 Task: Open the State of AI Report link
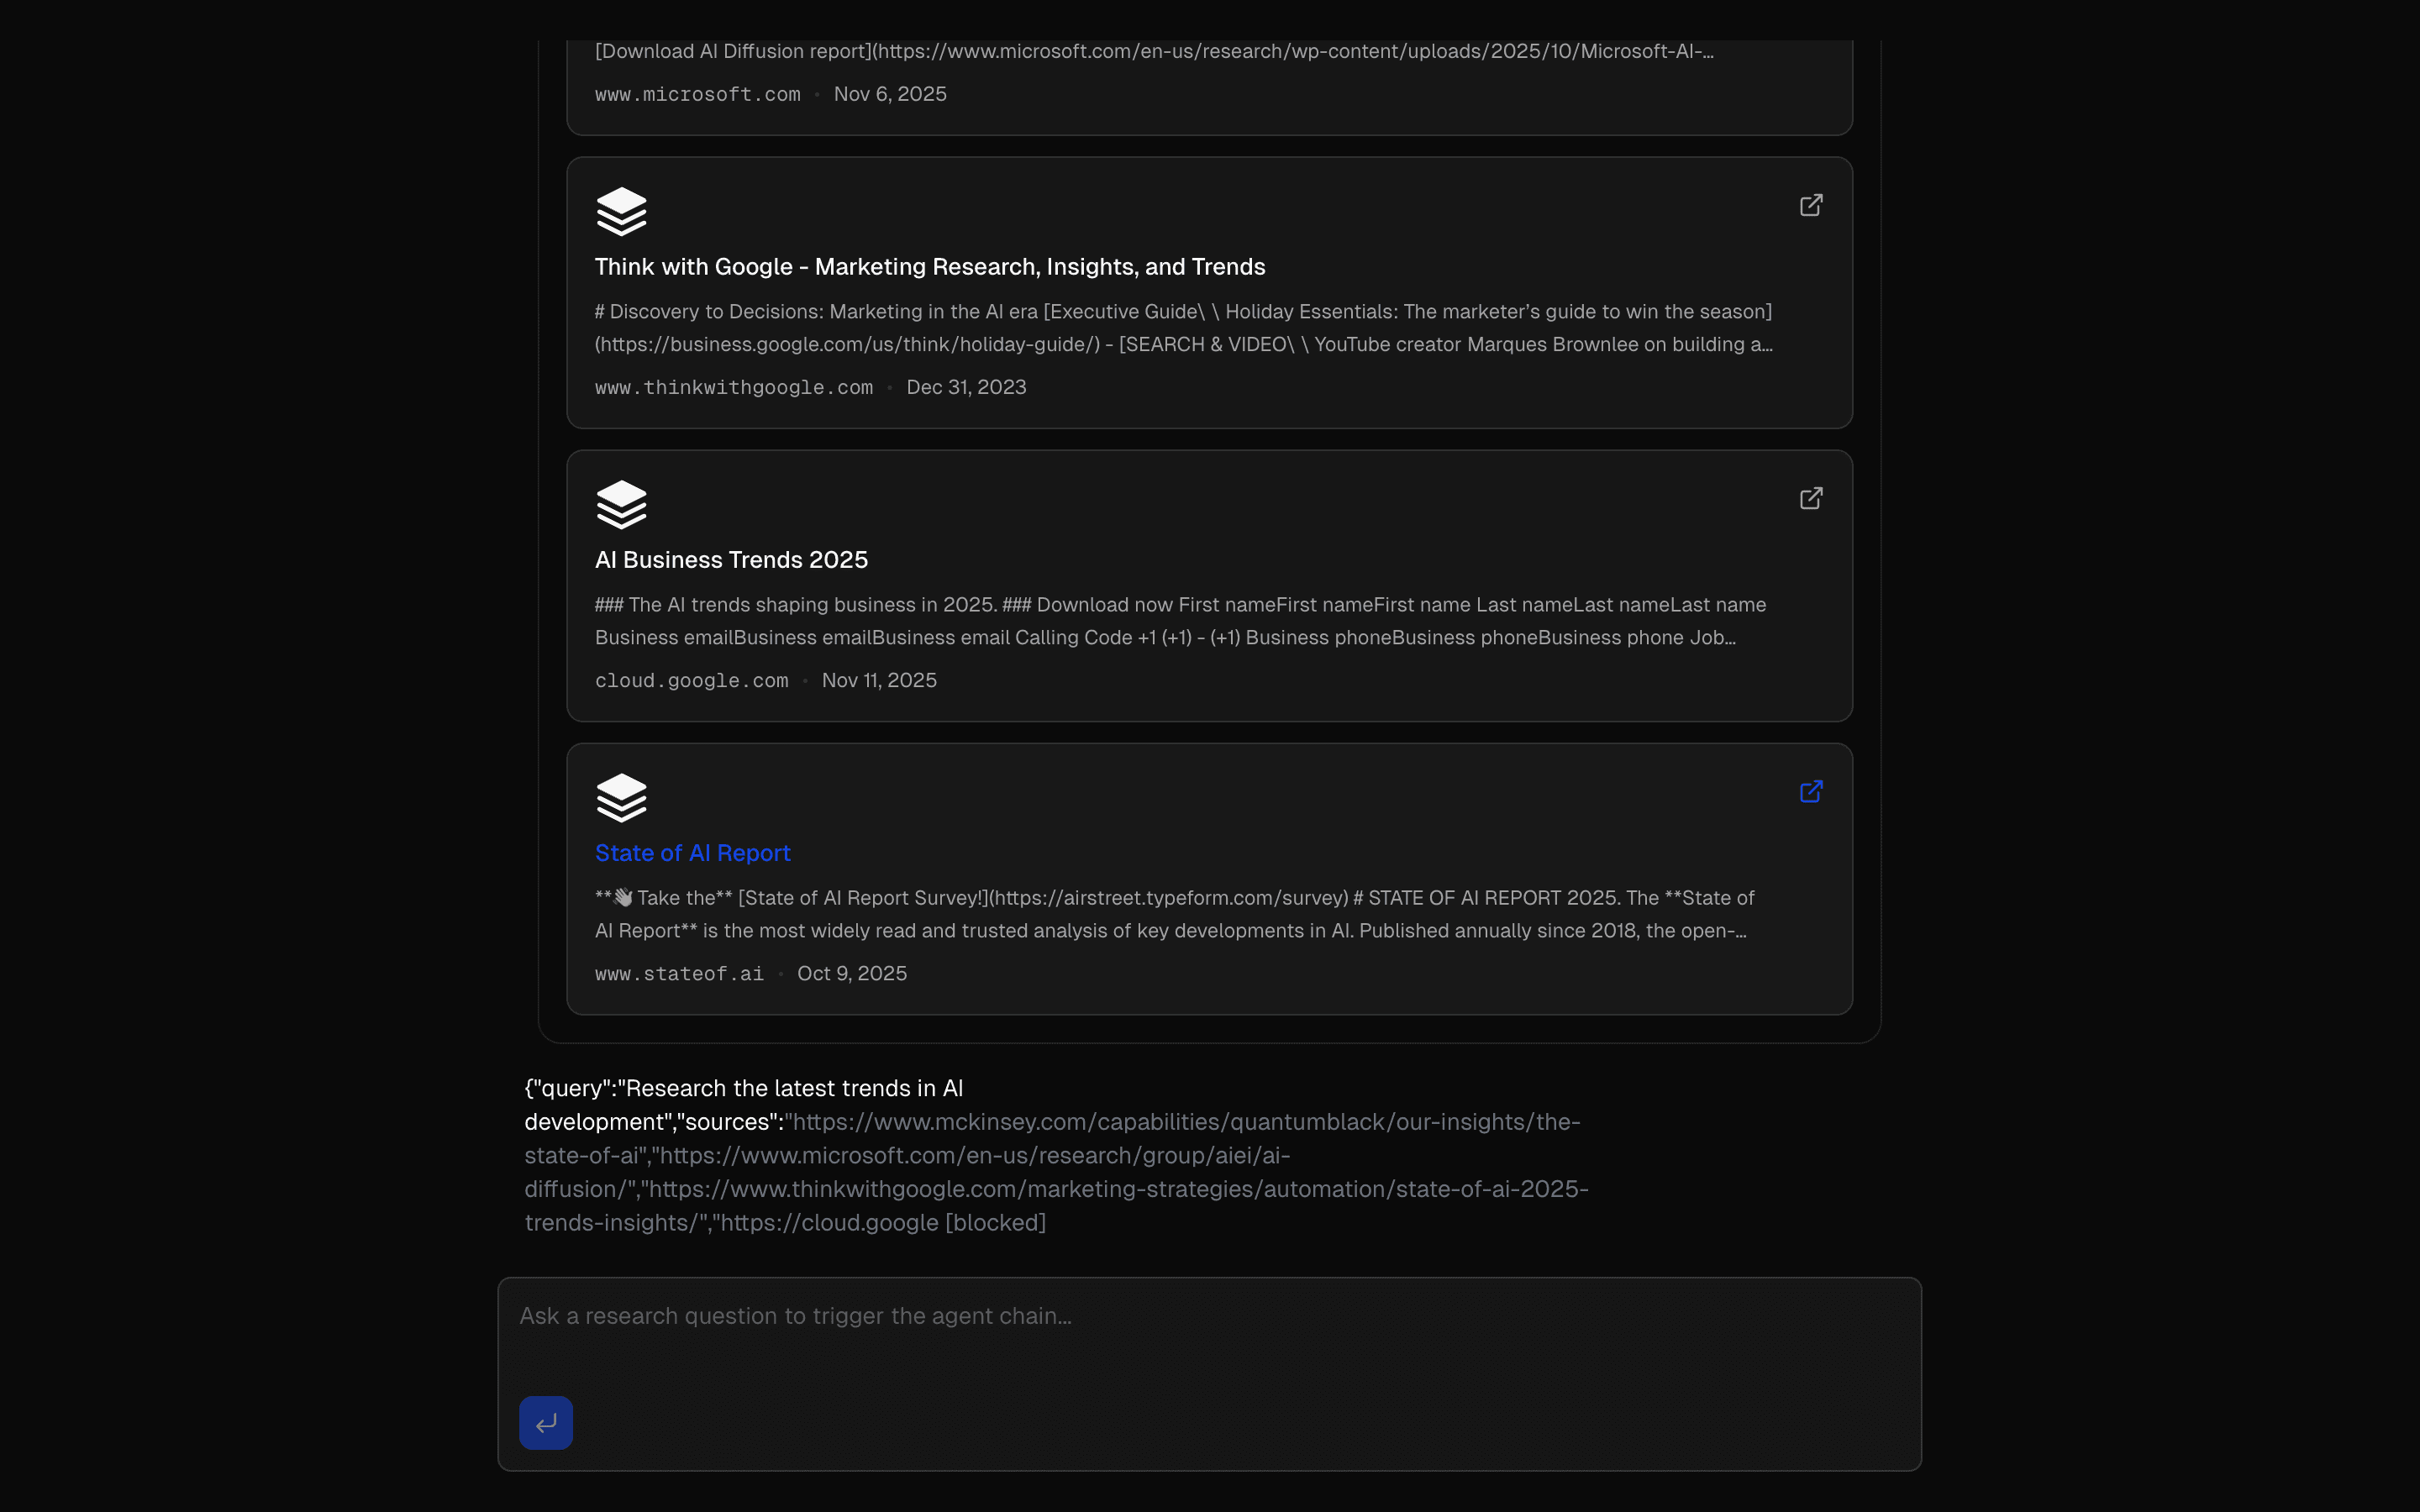692,853
